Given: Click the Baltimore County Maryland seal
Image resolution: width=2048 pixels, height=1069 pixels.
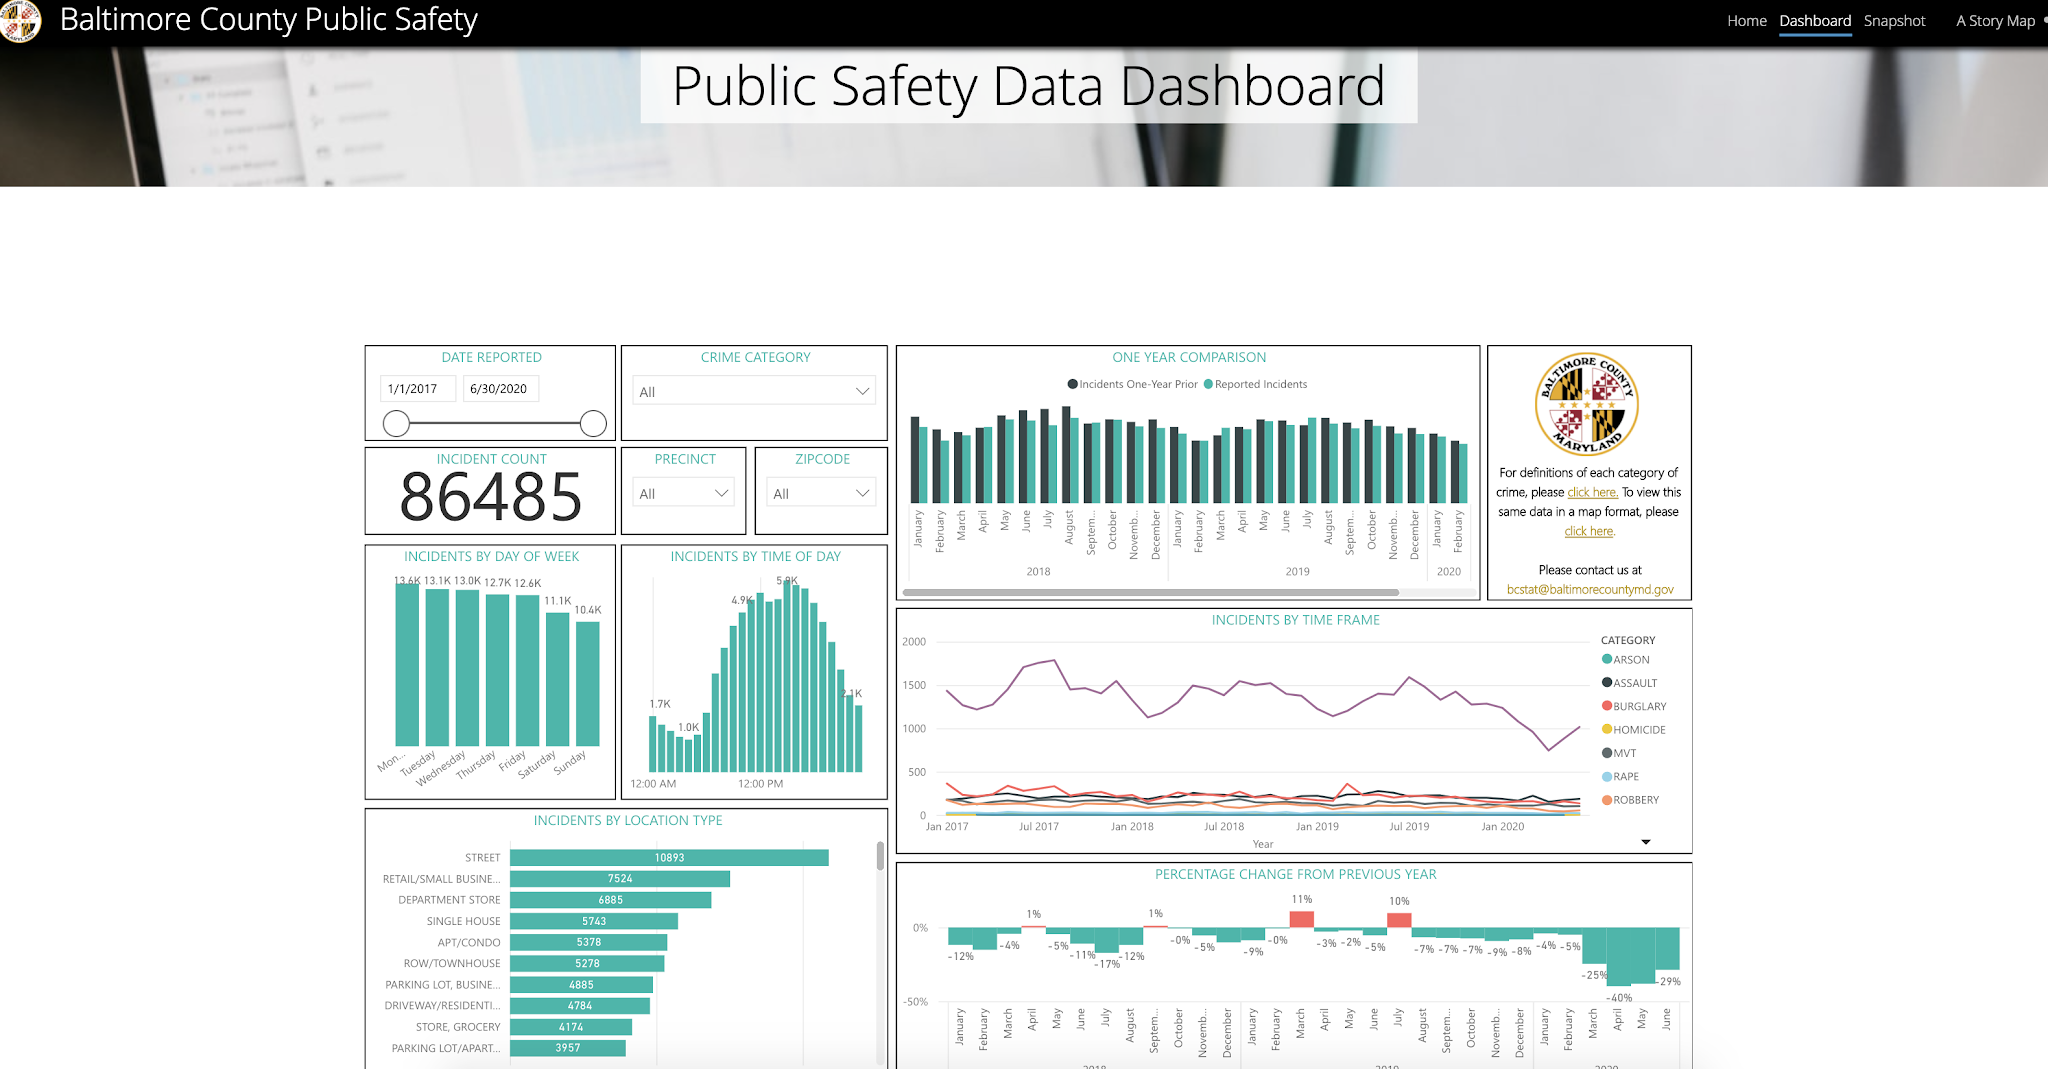Looking at the screenshot, I should tap(1588, 404).
